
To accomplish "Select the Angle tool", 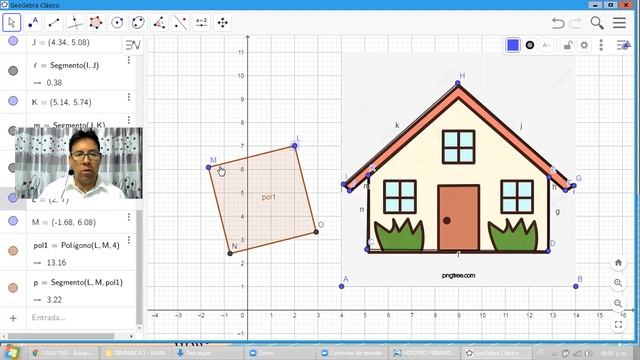I will tap(159, 22).
